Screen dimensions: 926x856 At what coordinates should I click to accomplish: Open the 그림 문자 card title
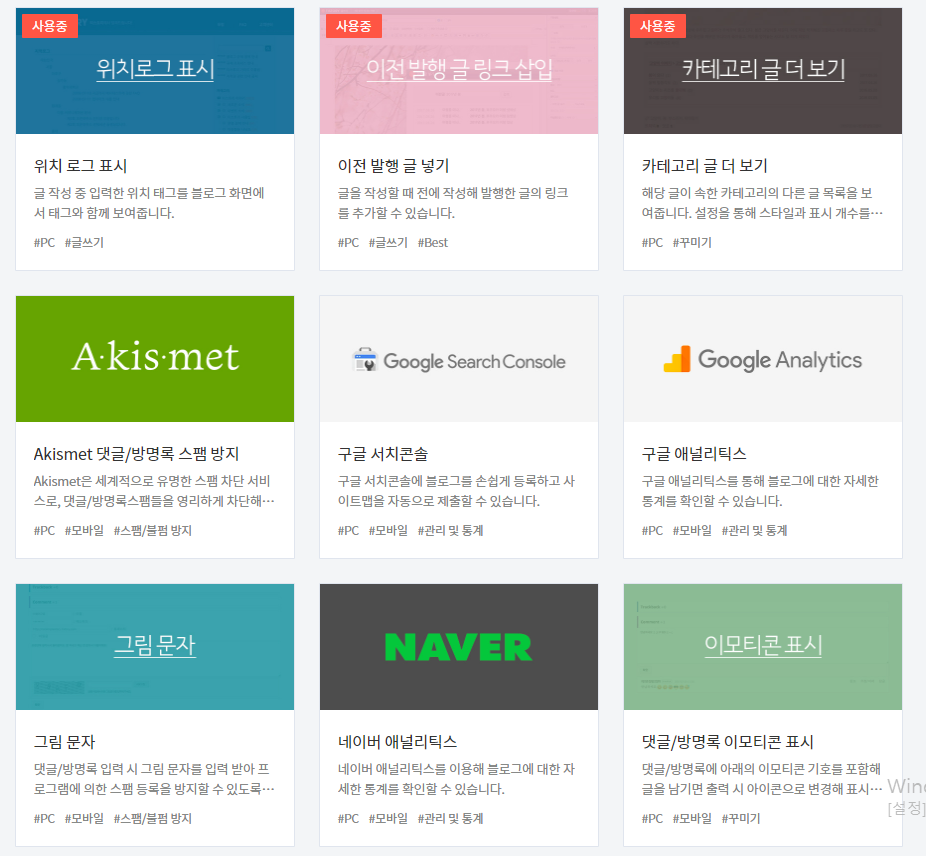click(64, 742)
